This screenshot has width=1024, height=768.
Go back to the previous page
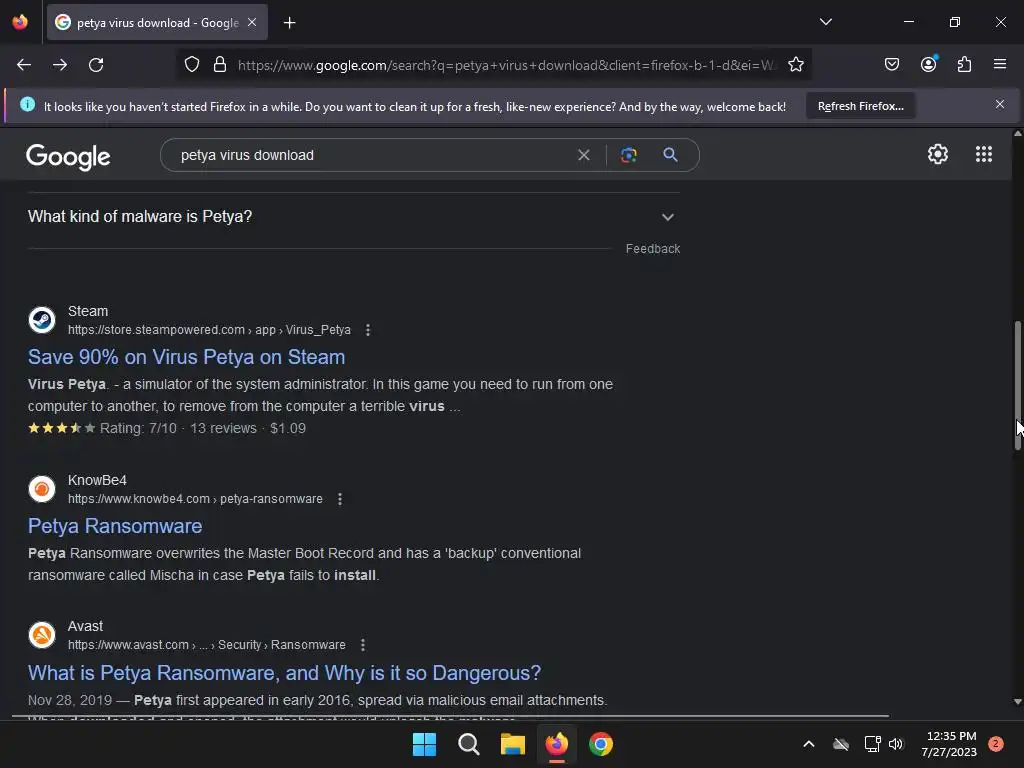(x=24, y=65)
